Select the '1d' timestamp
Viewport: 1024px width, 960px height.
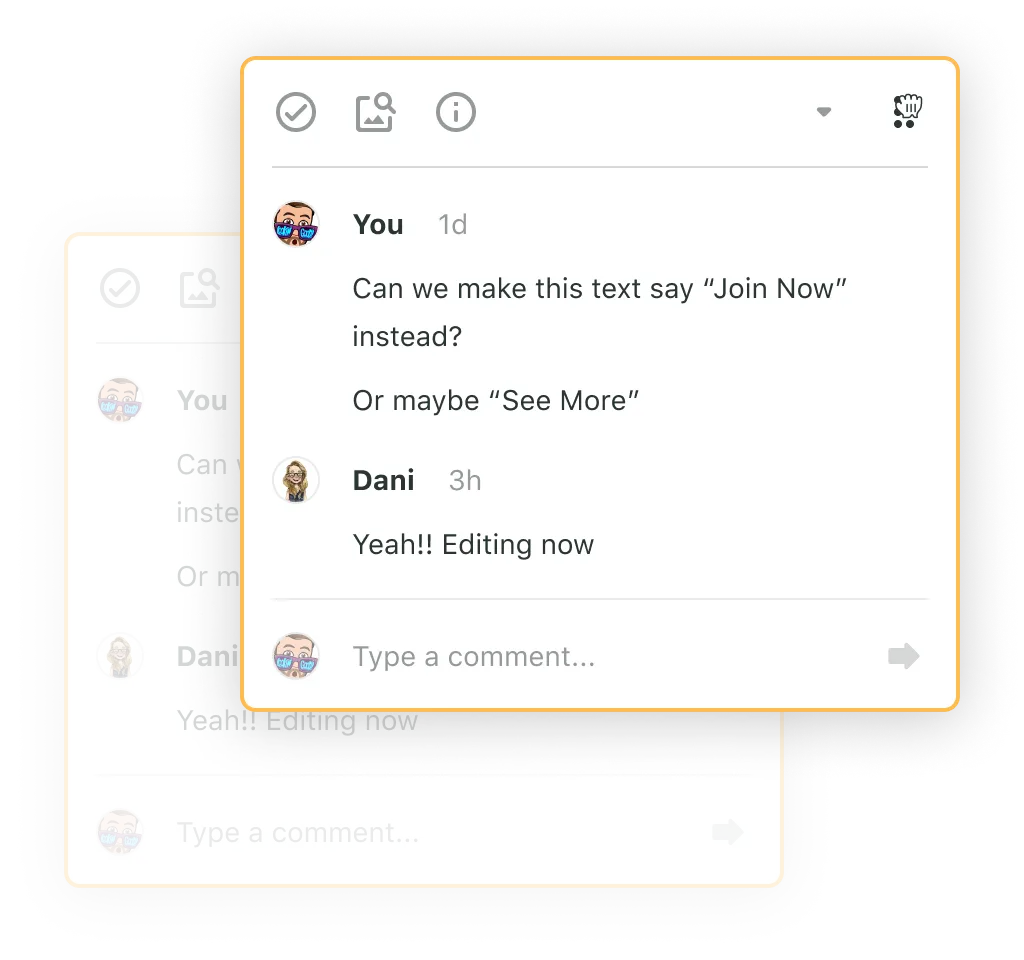pos(453,225)
